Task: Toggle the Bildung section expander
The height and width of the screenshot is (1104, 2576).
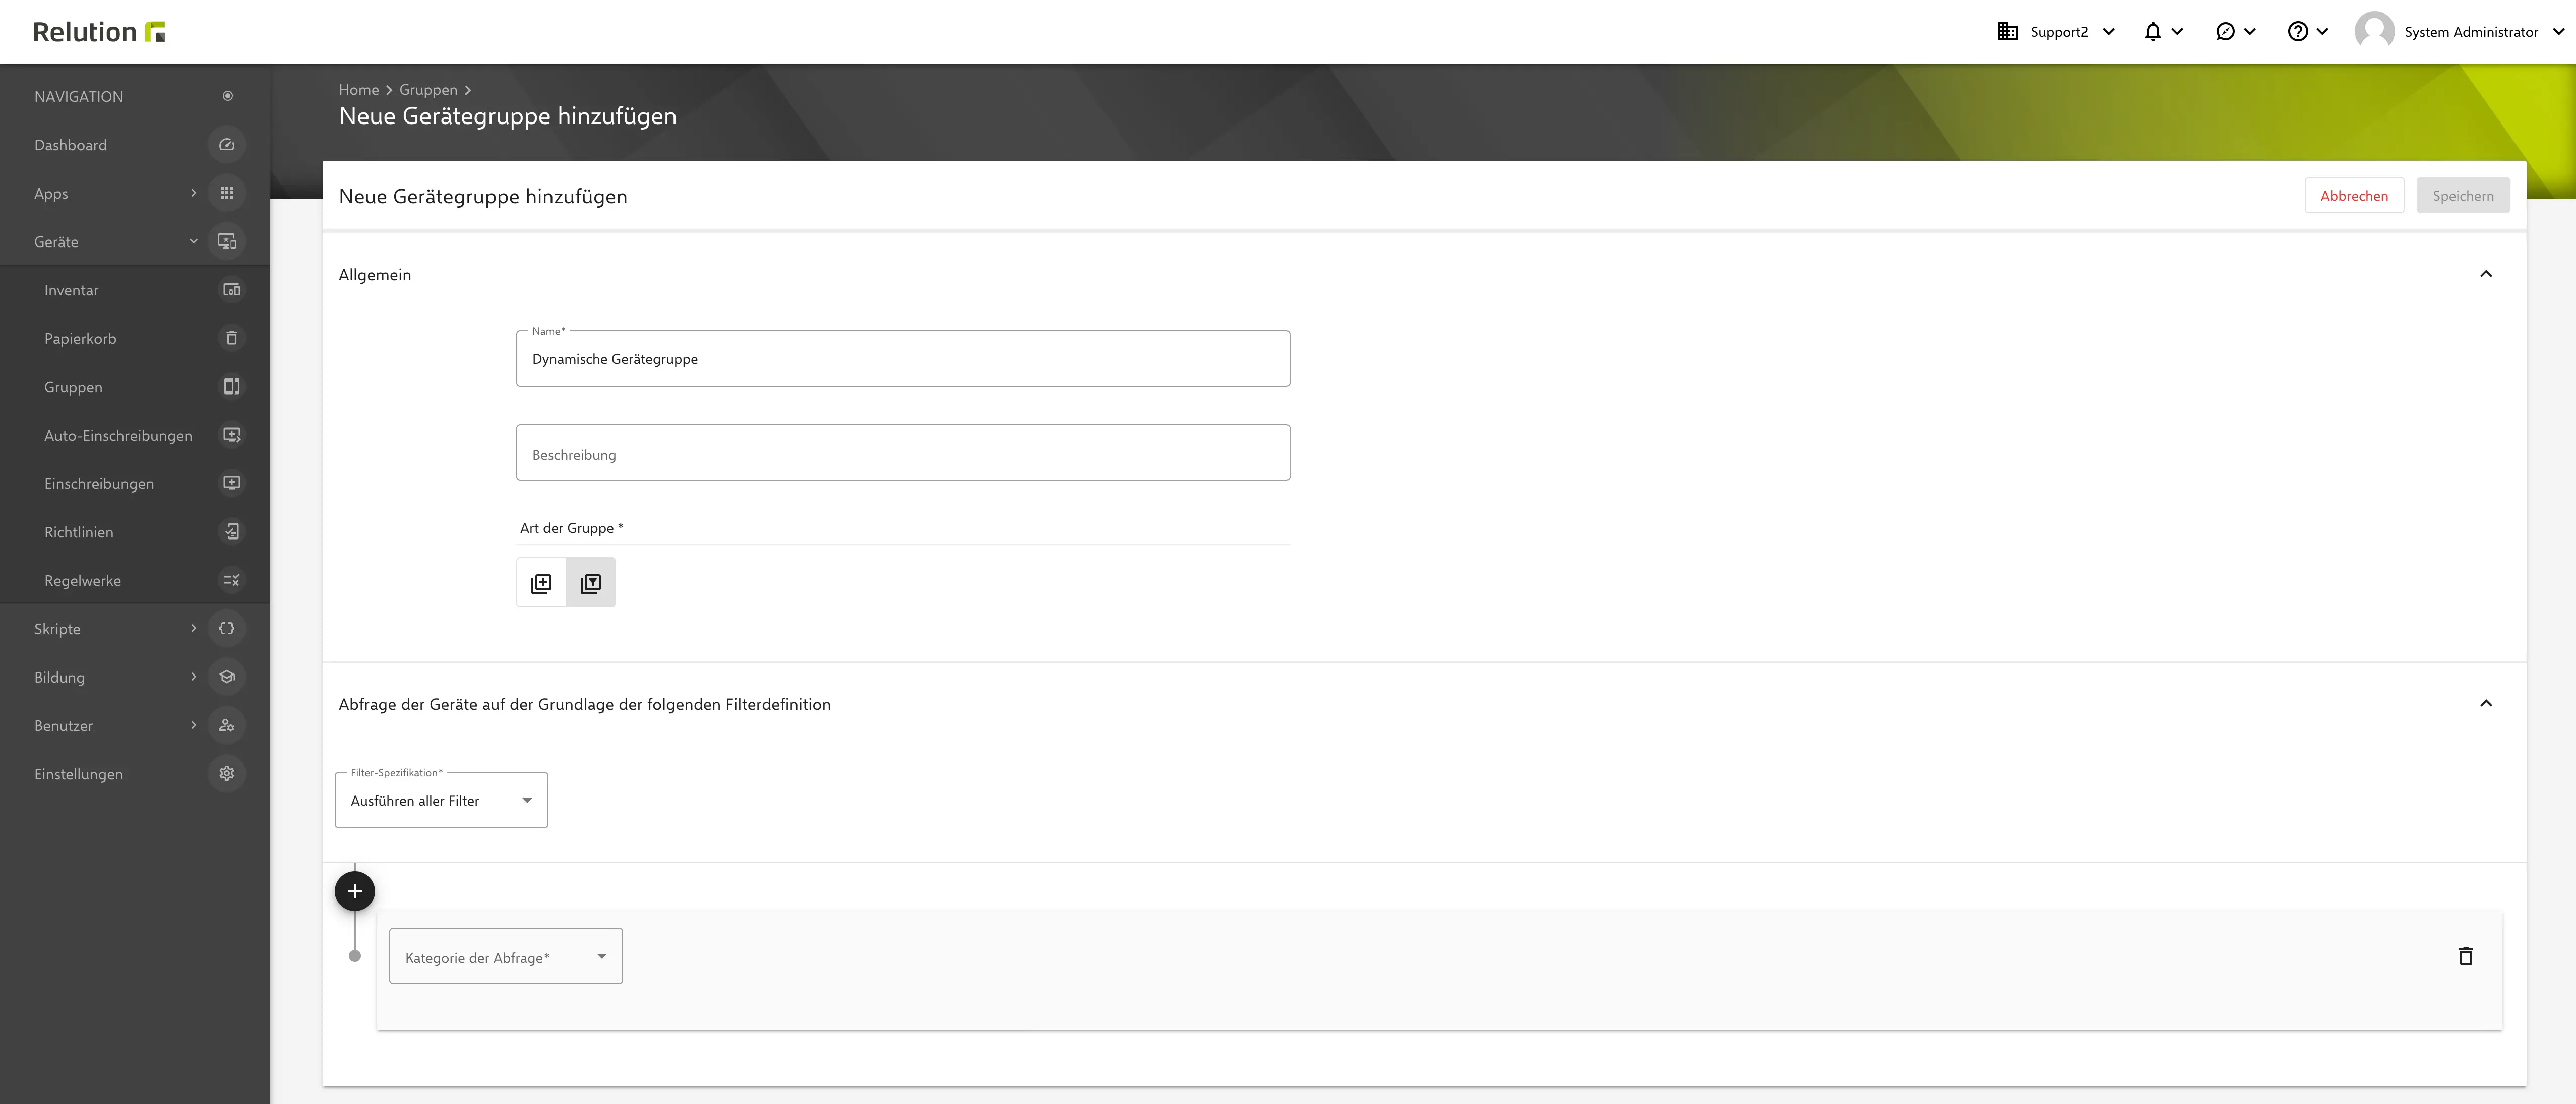Action: (x=192, y=675)
